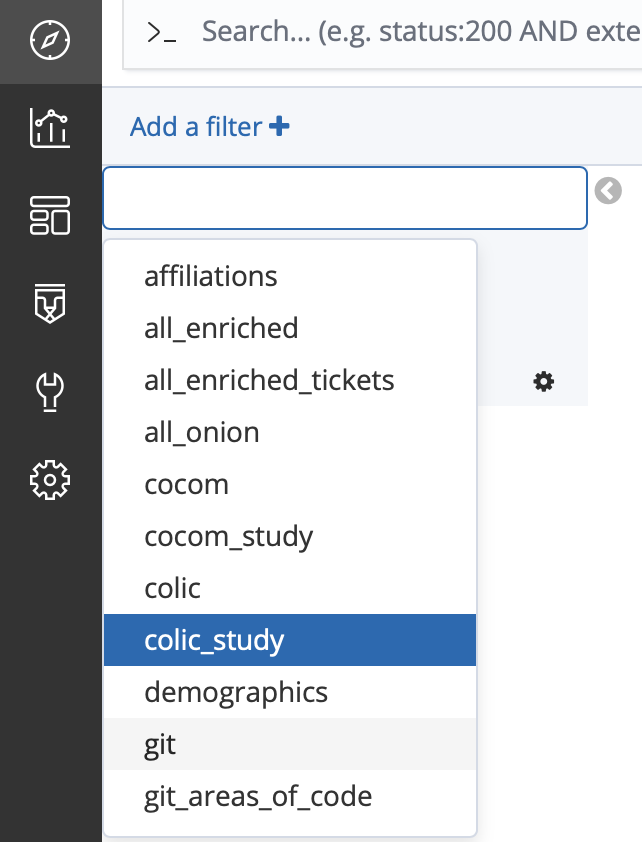This screenshot has height=842, width=642.
Task: Click the console prompt icon in search bar
Action: 161,32
